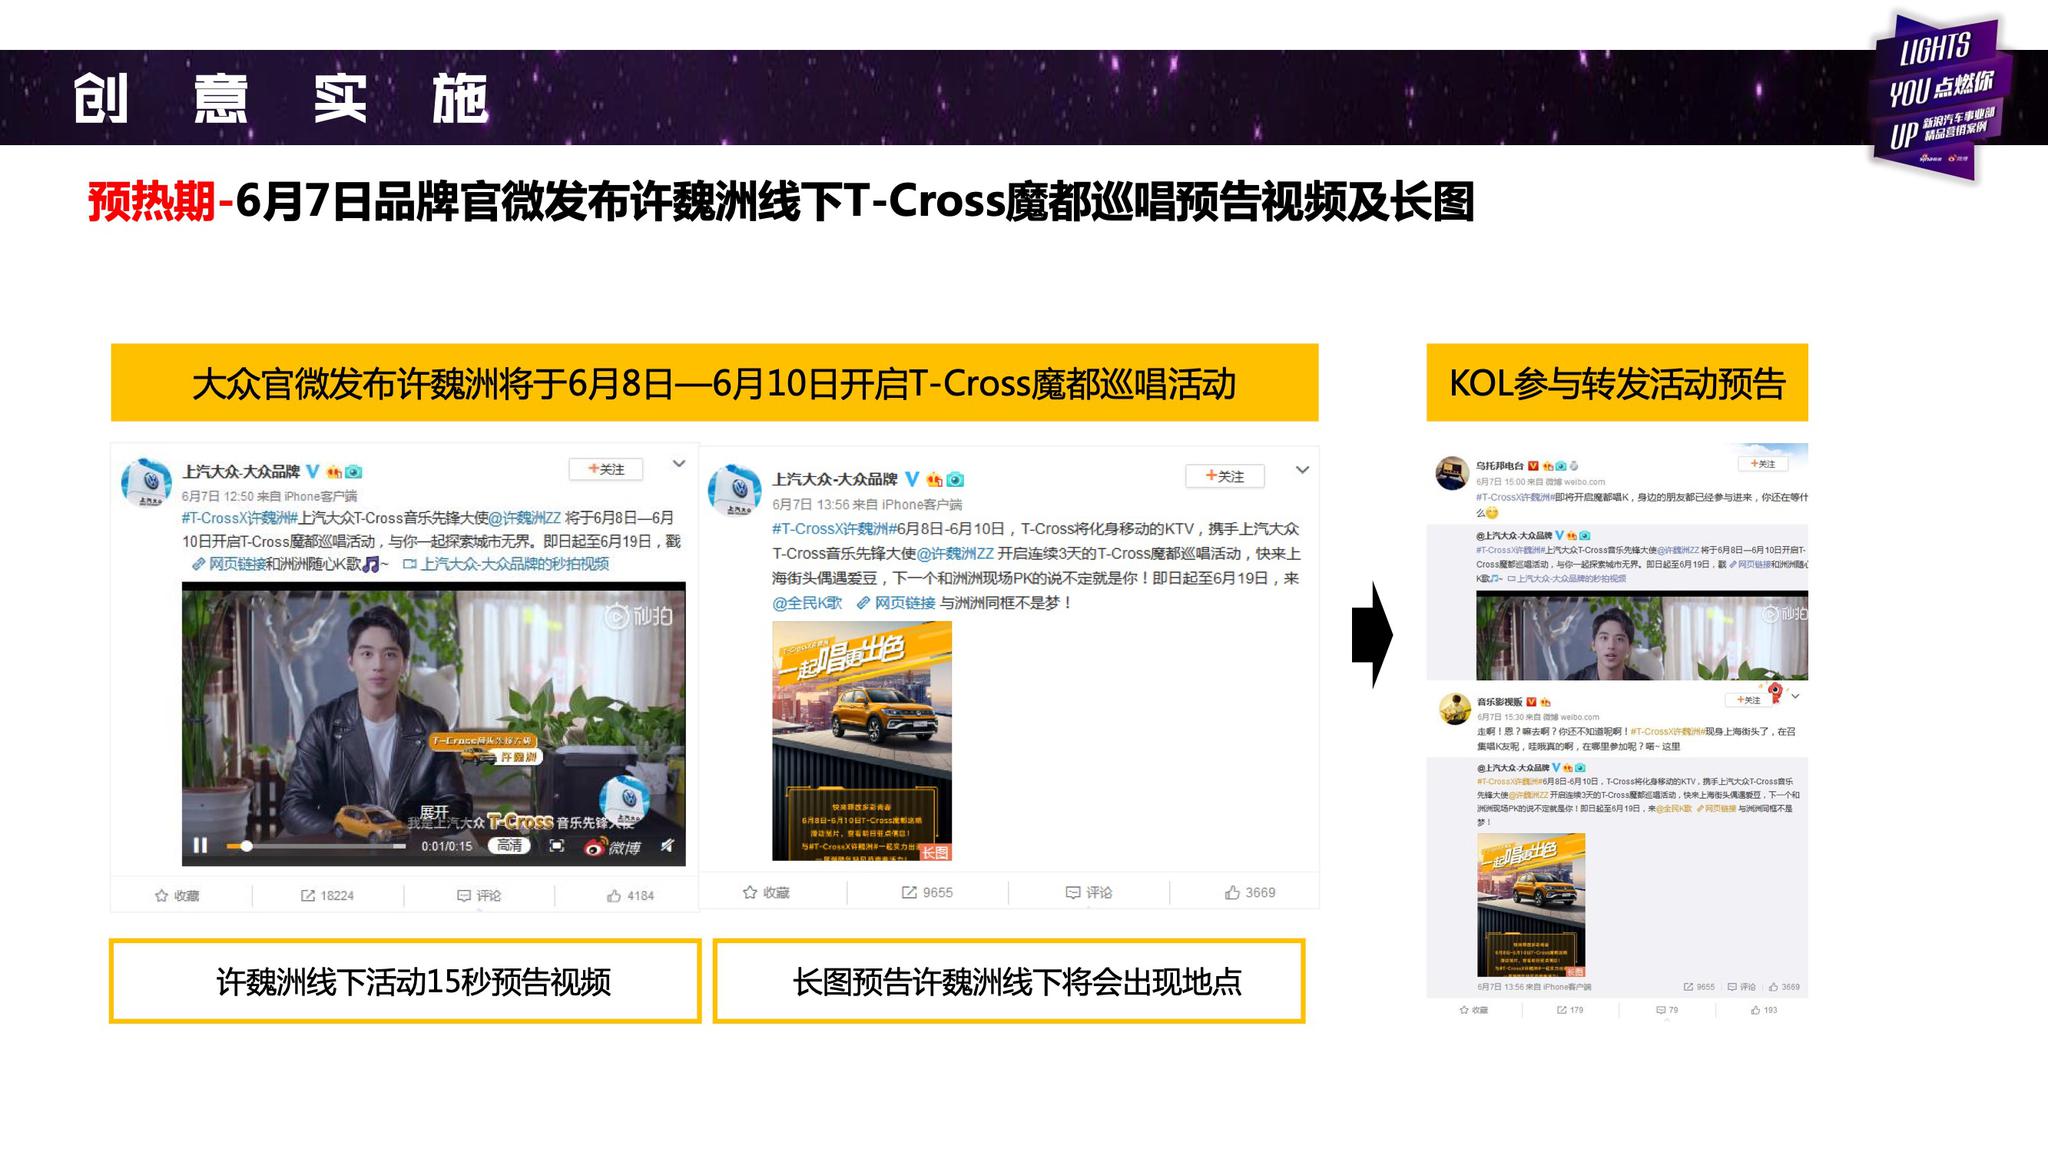
Task: Open the @全民K歌 link in second post
Action: pos(807,603)
